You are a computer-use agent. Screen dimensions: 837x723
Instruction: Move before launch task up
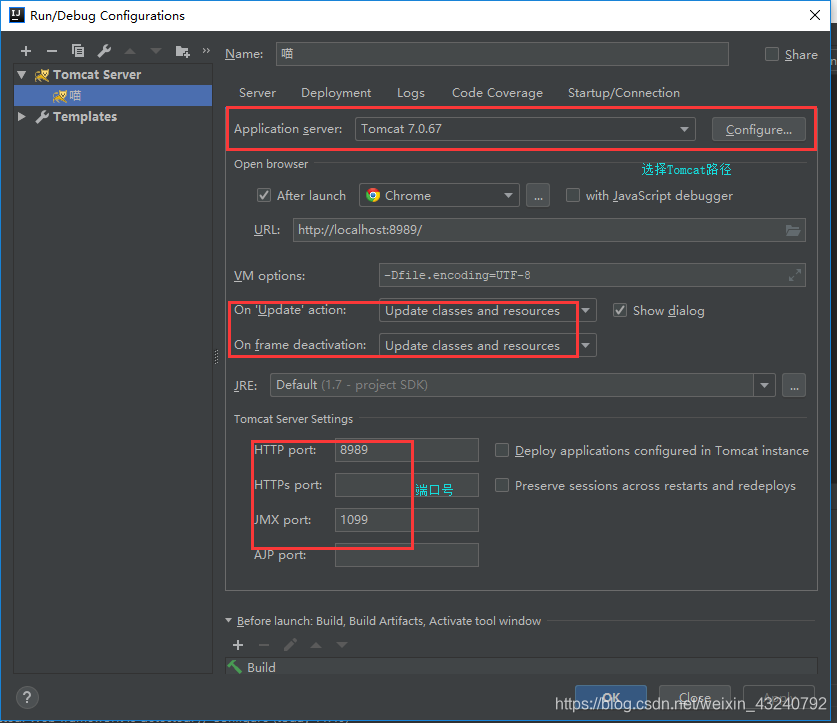(x=316, y=645)
